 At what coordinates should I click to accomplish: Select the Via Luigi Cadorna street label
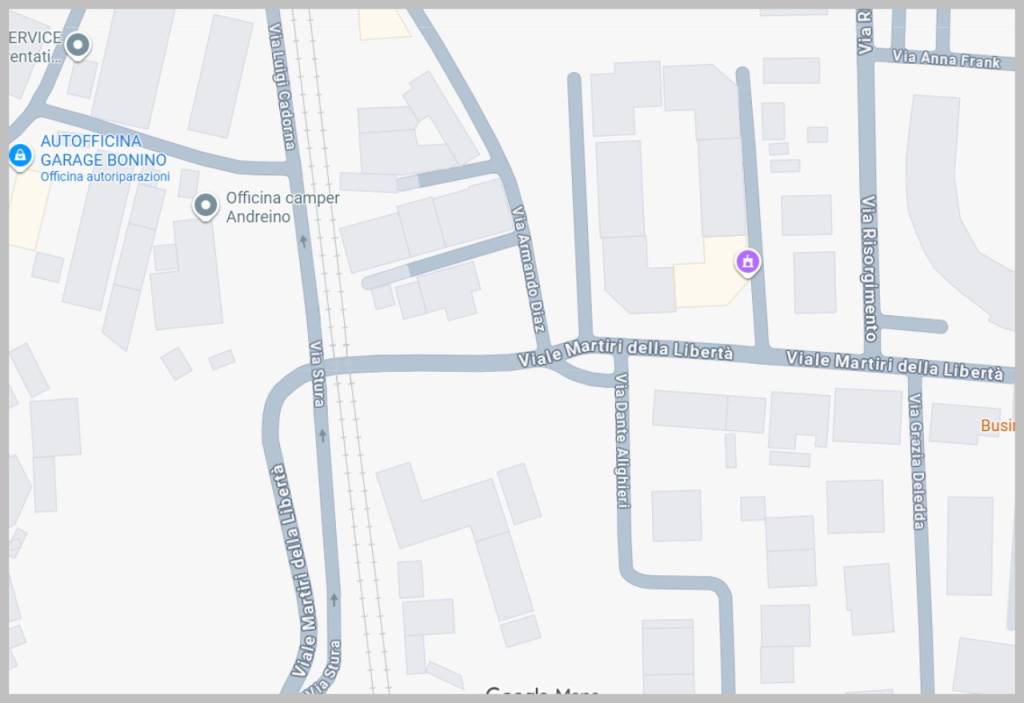(x=282, y=86)
